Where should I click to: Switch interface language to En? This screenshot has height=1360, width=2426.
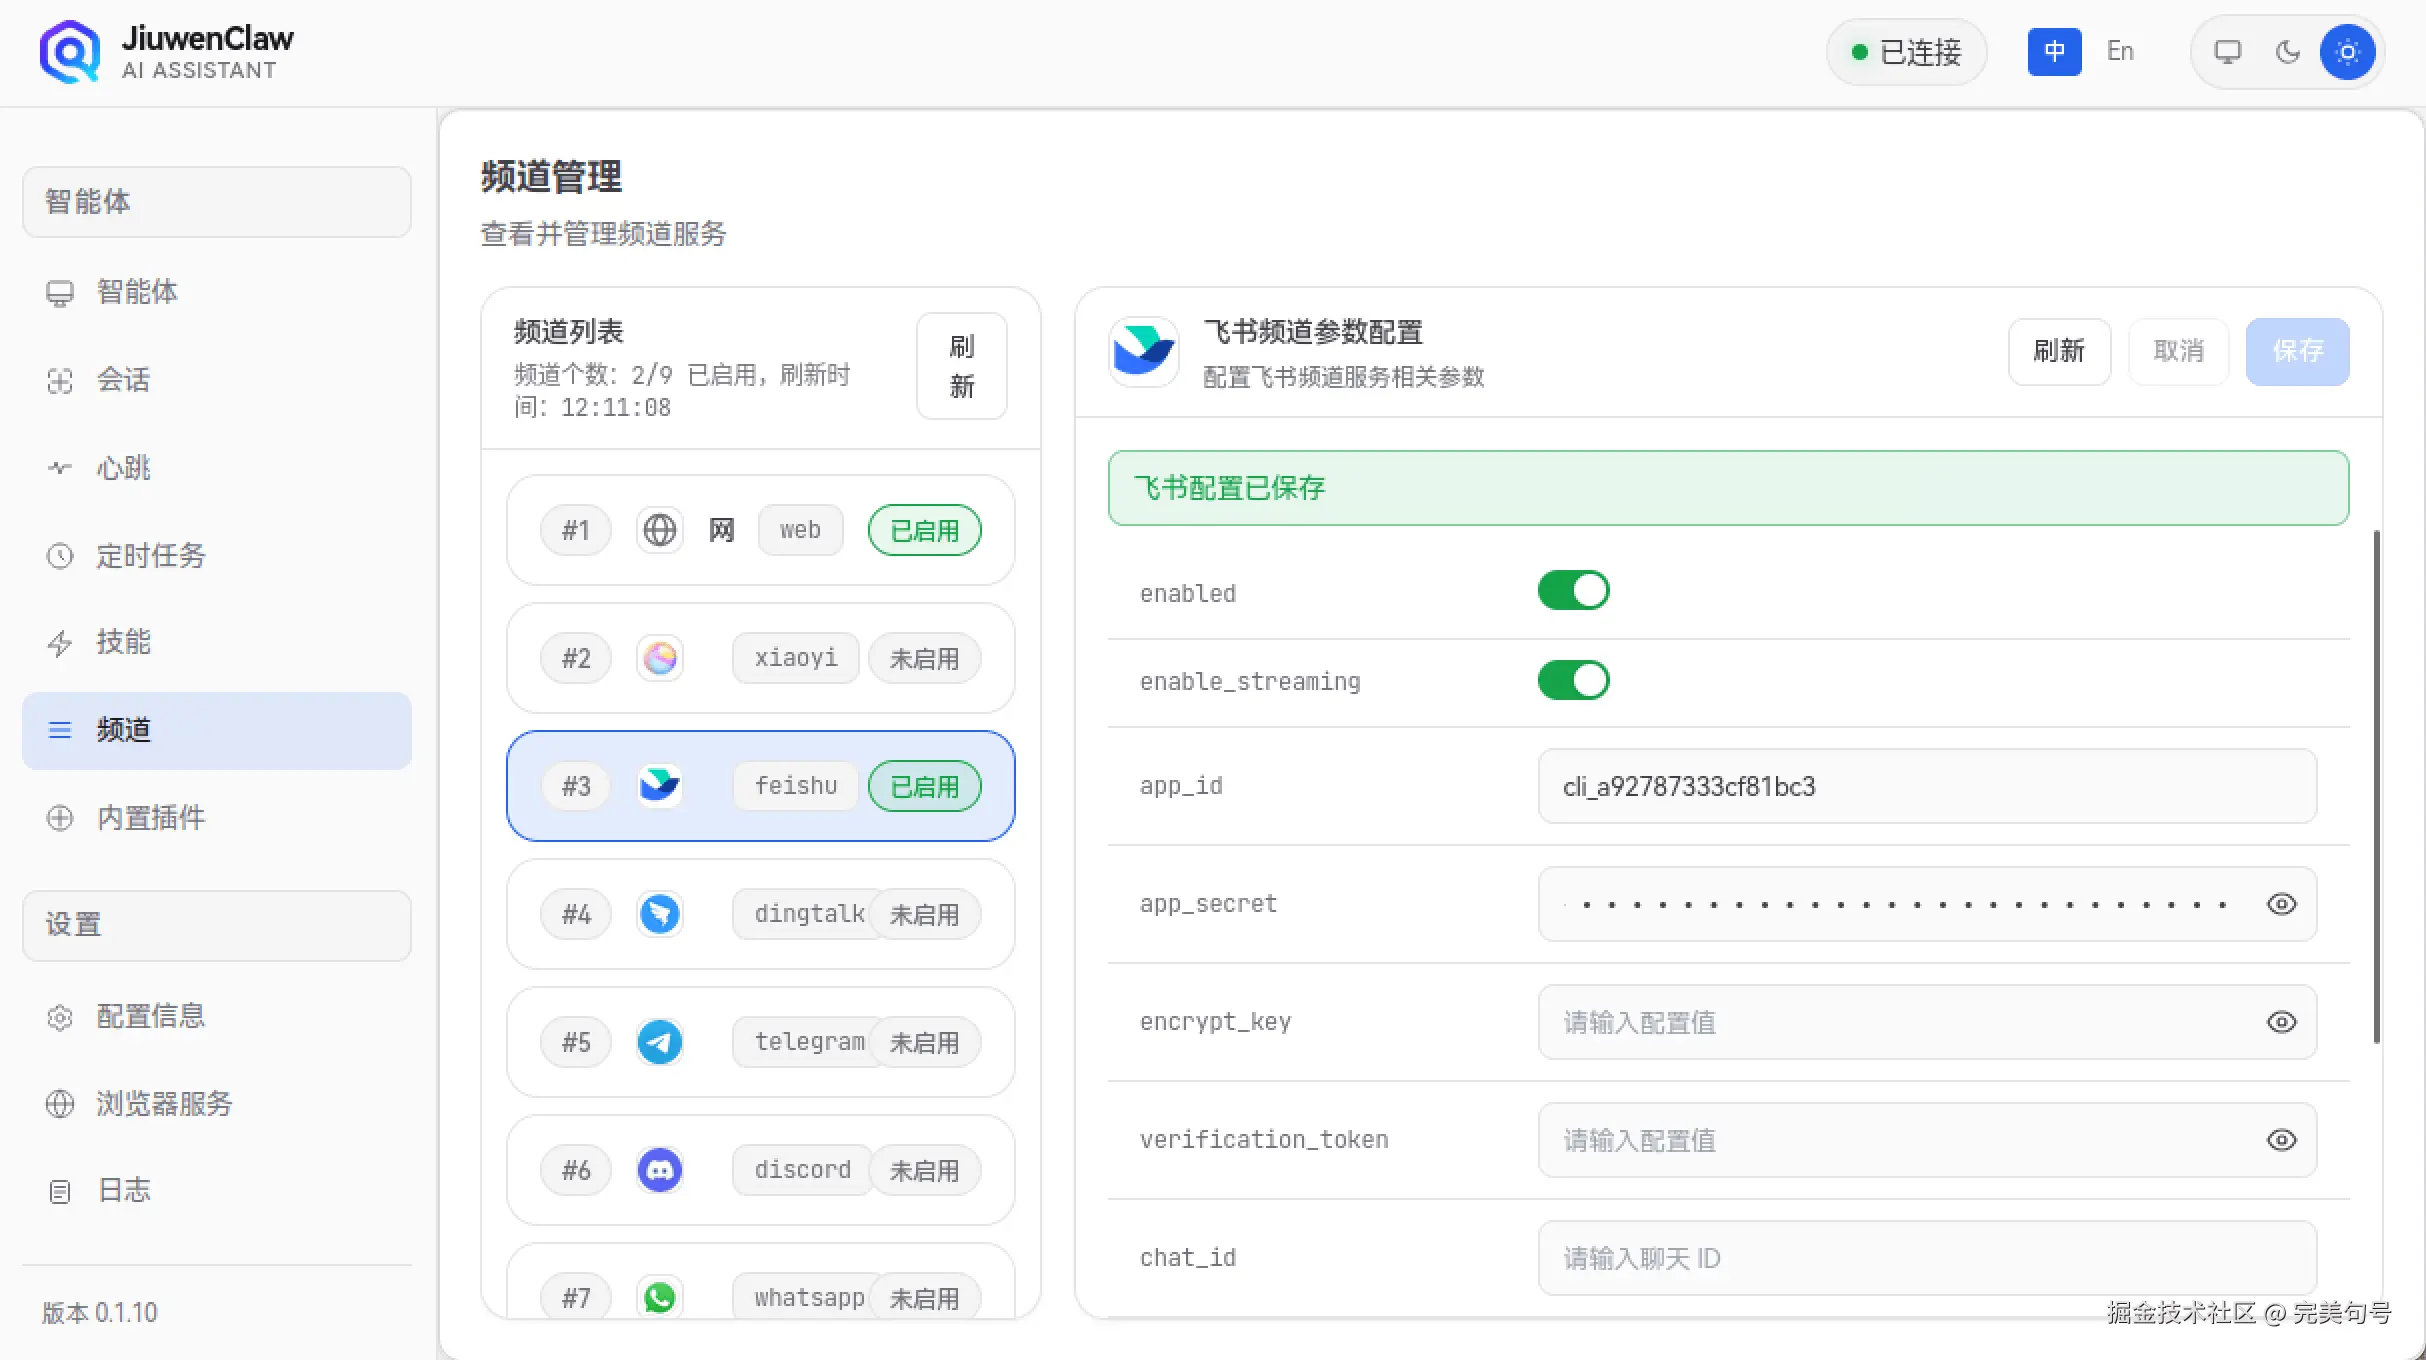click(2120, 52)
